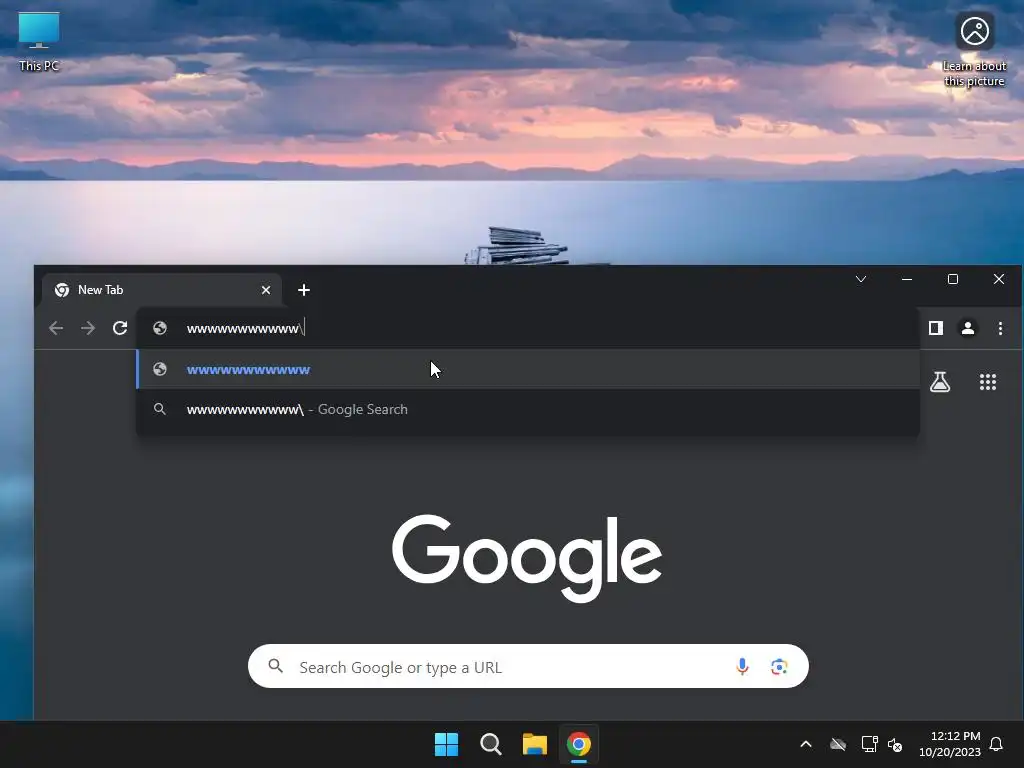Reload the page with the refresh icon
1024x768 pixels.
tap(120, 328)
